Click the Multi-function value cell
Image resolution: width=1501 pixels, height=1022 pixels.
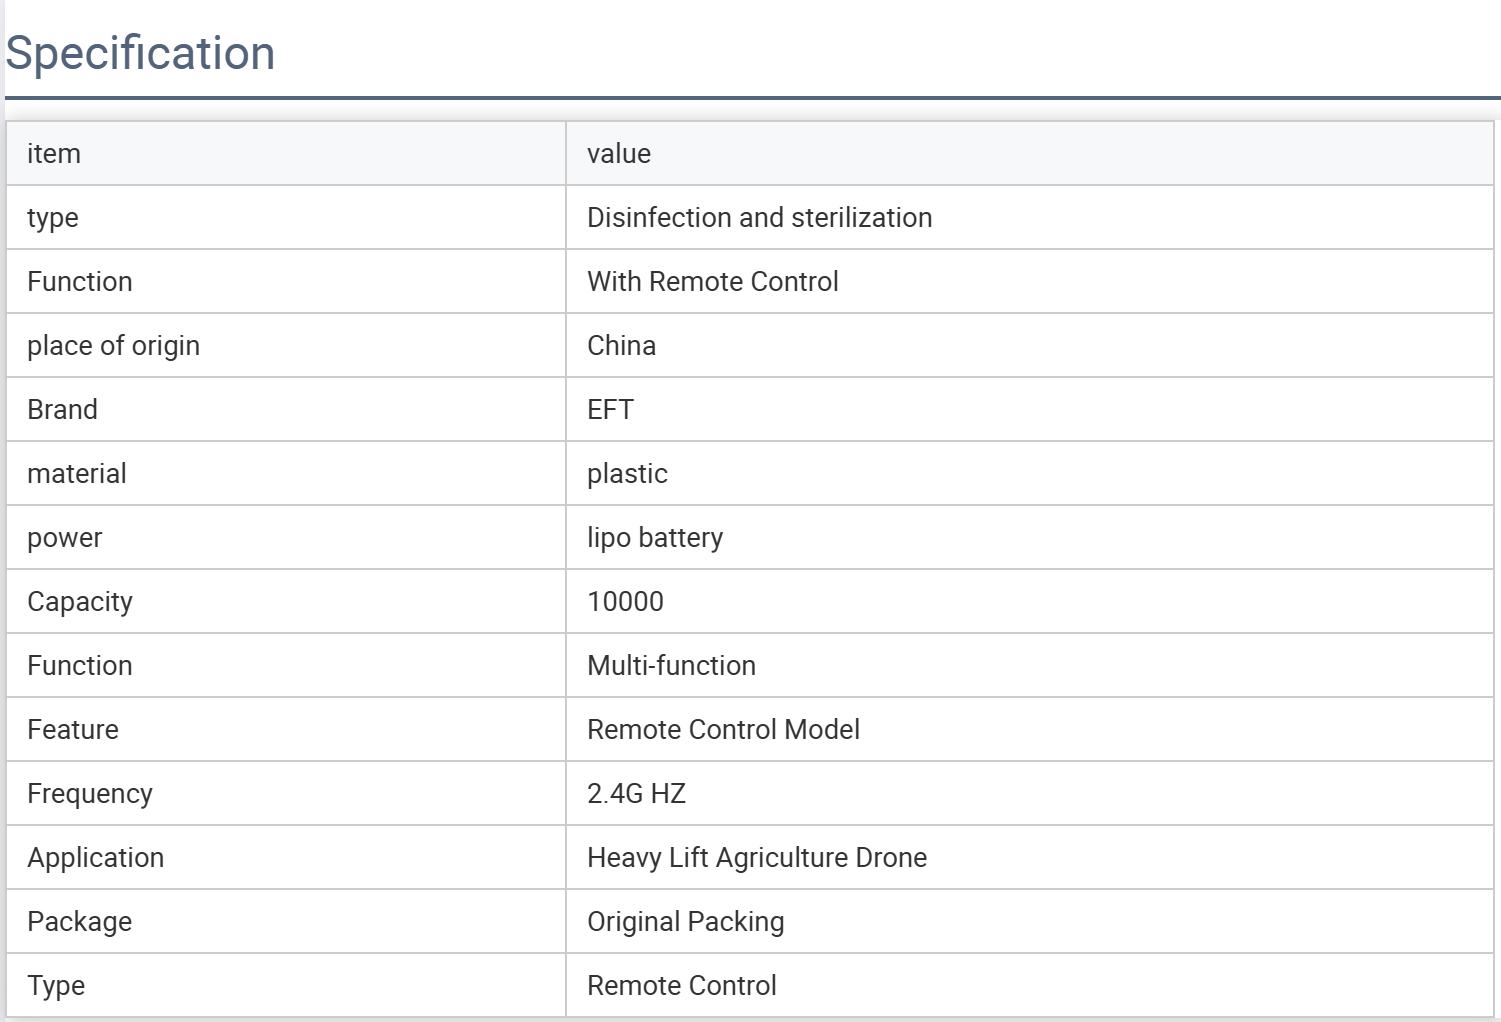[671, 665]
